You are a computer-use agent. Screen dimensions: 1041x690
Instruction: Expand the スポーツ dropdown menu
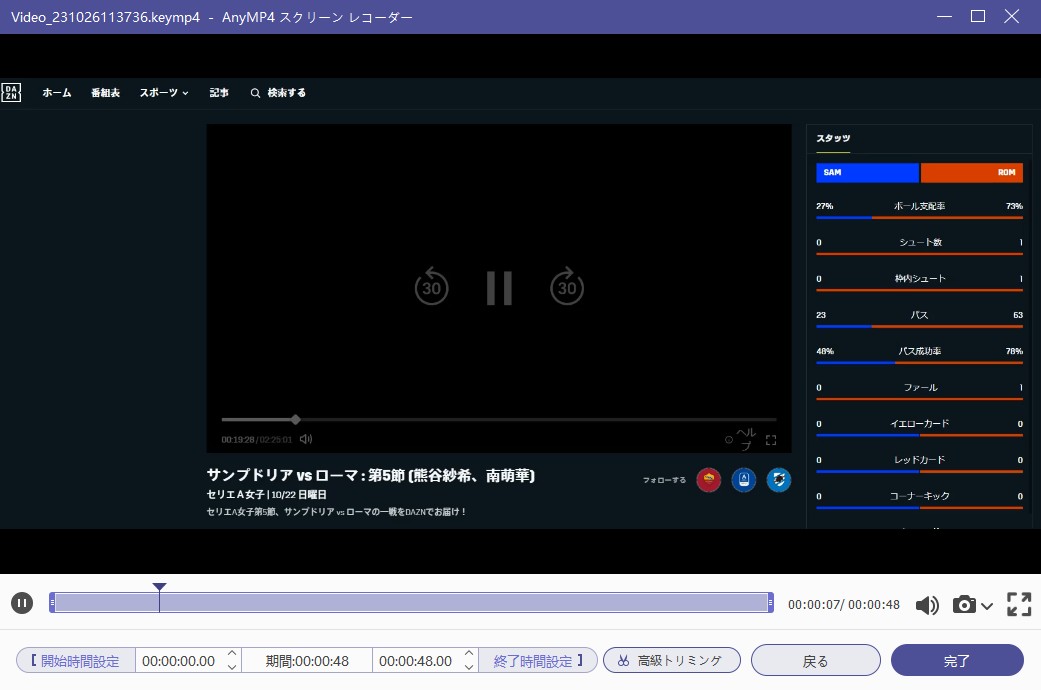(164, 93)
